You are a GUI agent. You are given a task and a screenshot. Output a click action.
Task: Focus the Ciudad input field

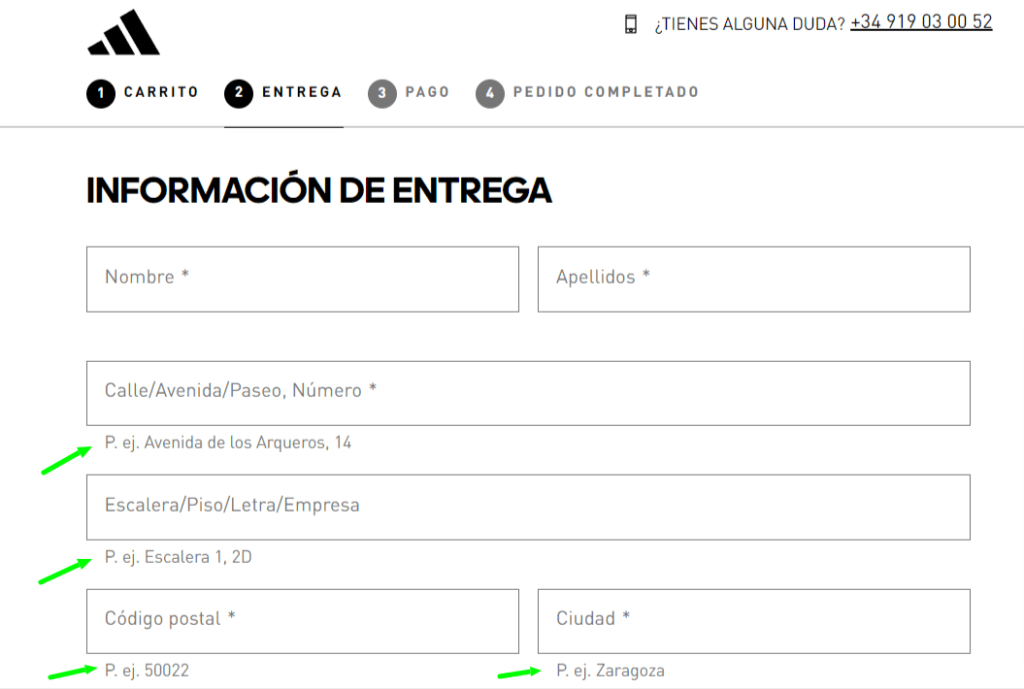(754, 621)
